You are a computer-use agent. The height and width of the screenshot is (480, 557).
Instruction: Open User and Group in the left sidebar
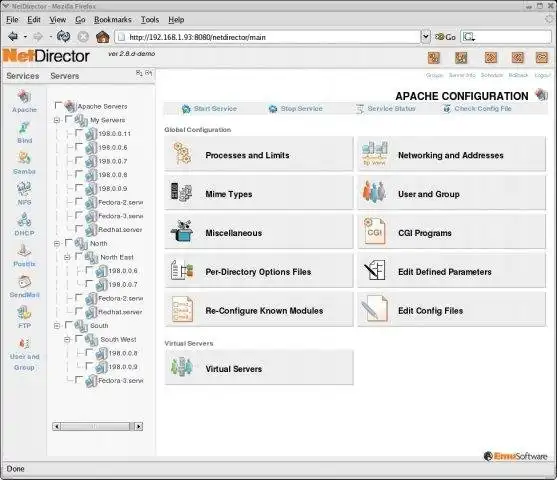pyautogui.click(x=24, y=354)
